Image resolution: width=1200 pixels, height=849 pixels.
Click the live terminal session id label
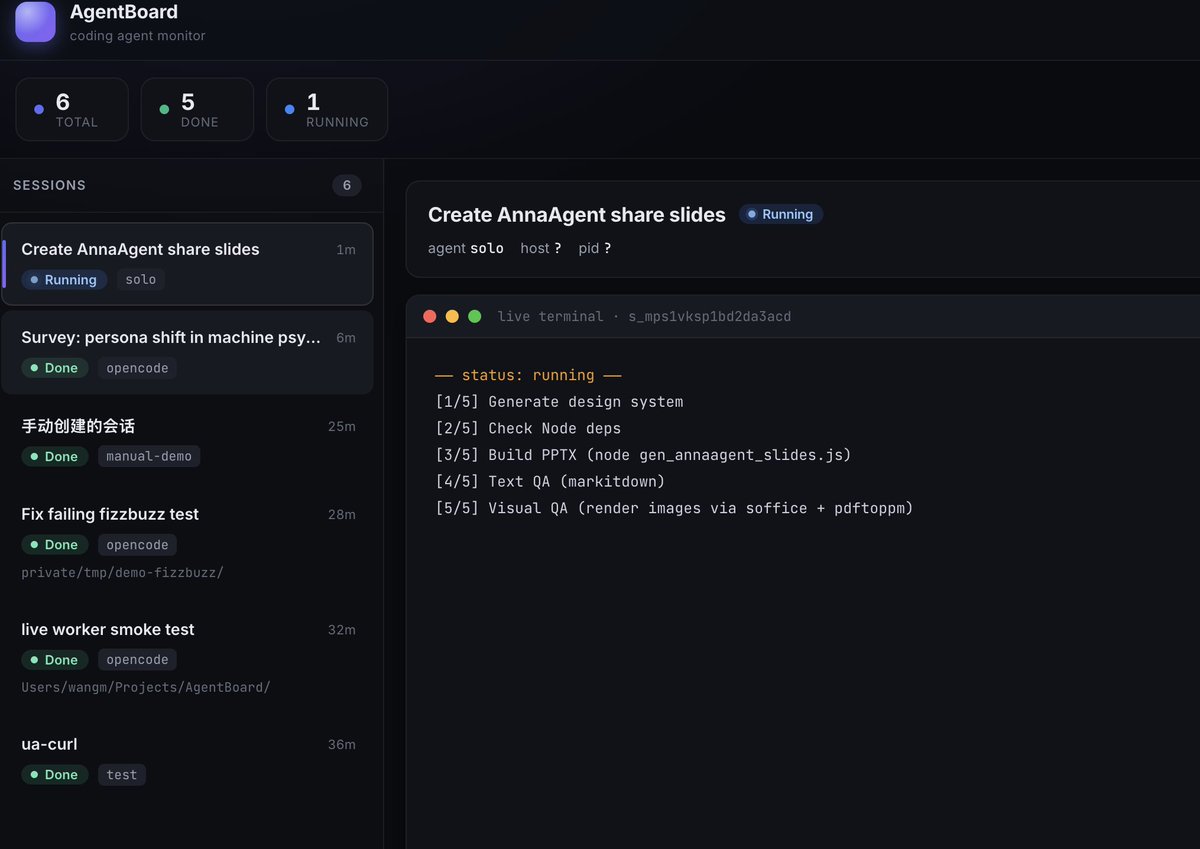tap(644, 316)
